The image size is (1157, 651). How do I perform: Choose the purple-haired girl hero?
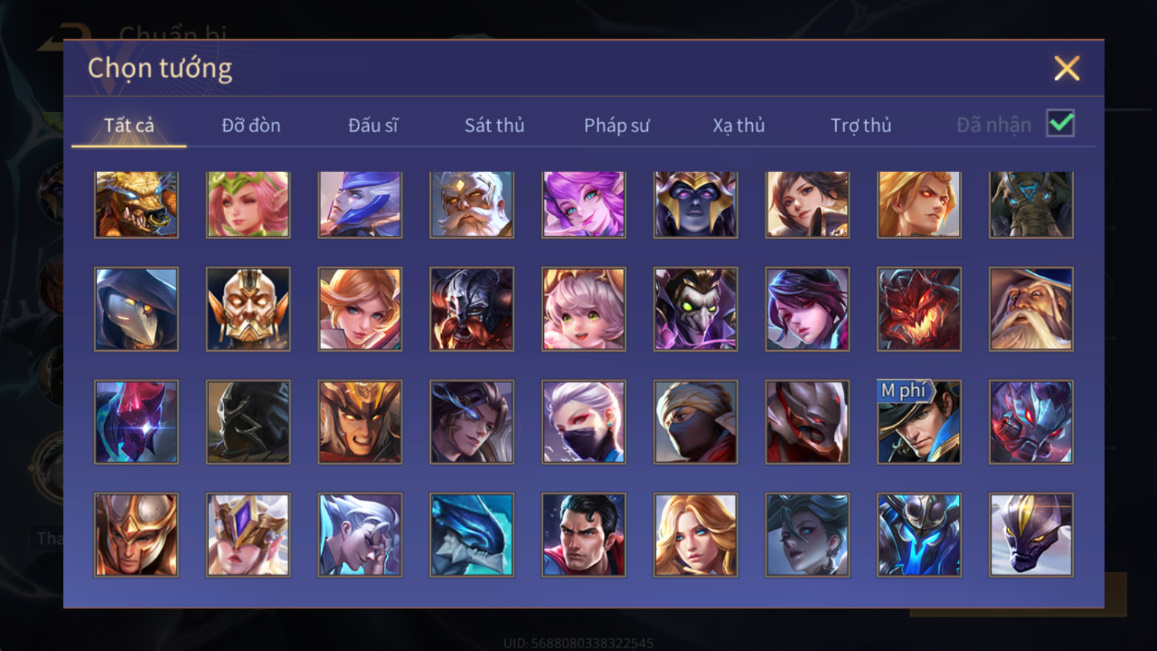click(x=584, y=204)
